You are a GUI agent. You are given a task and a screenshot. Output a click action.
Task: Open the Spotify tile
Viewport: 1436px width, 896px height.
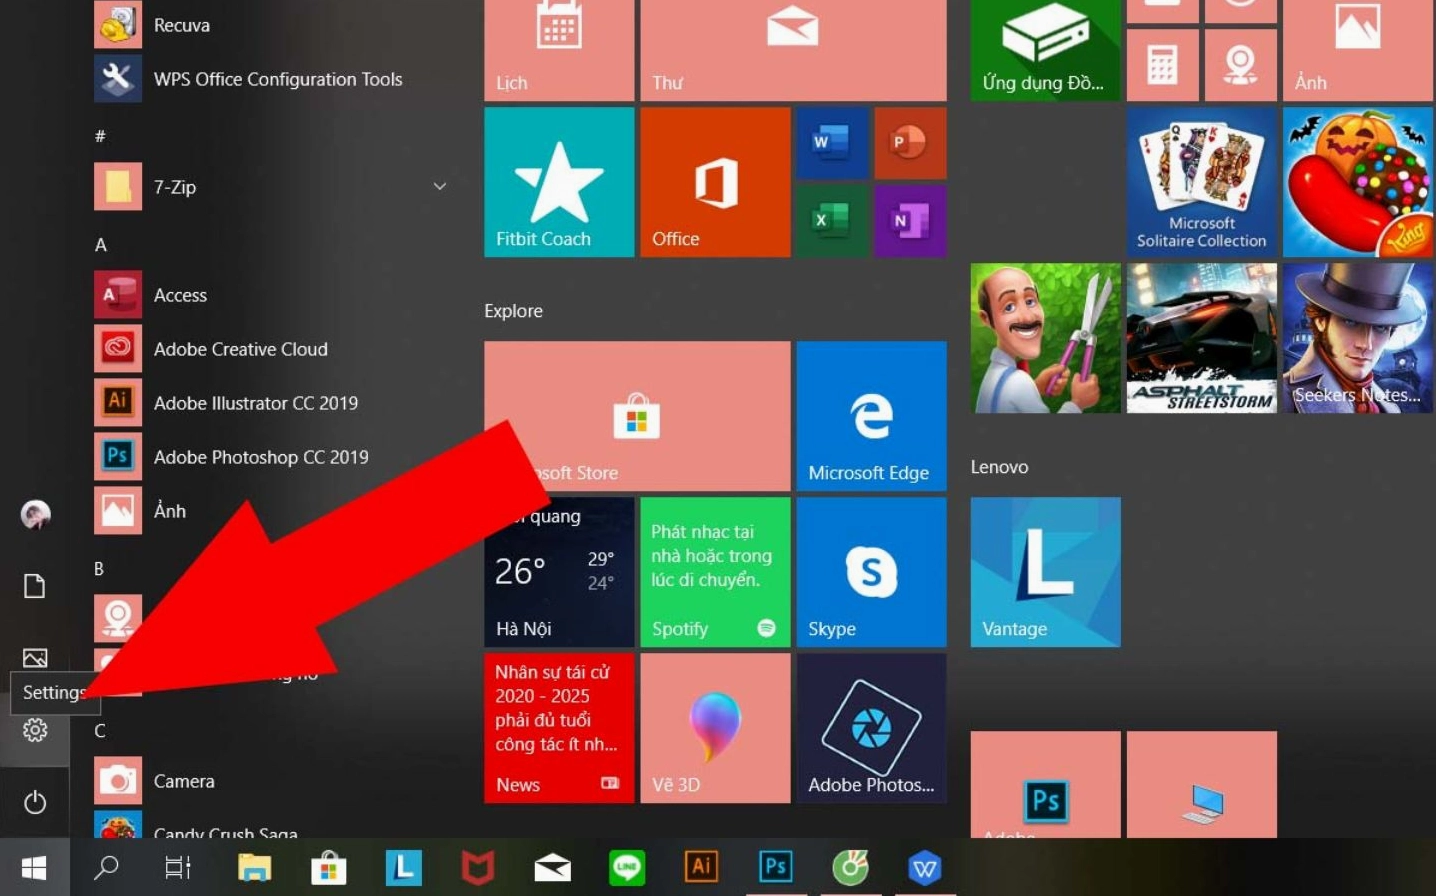715,572
